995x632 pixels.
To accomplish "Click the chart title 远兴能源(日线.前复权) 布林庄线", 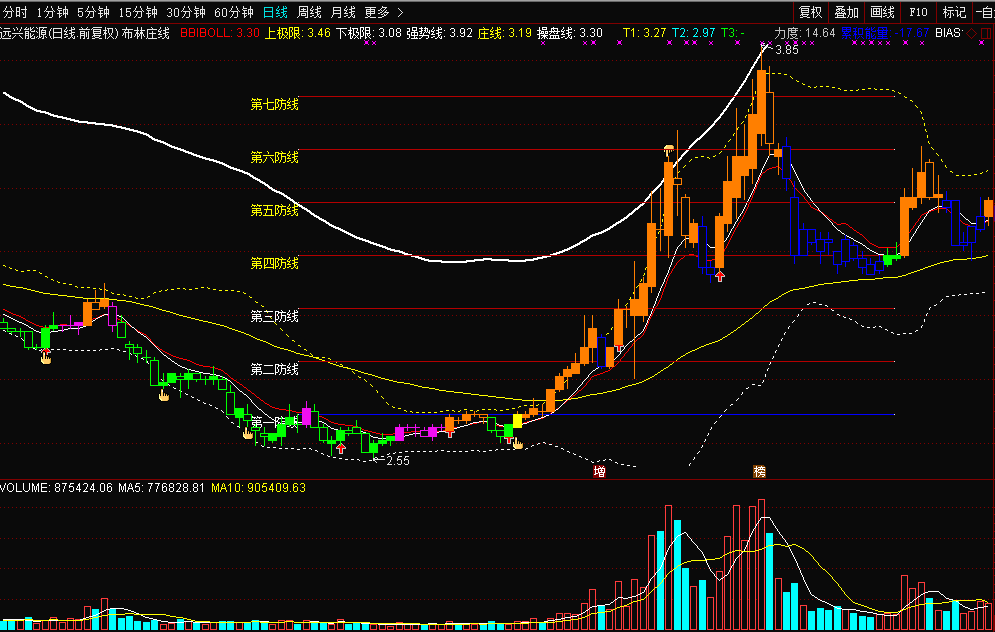I will pos(85,33).
